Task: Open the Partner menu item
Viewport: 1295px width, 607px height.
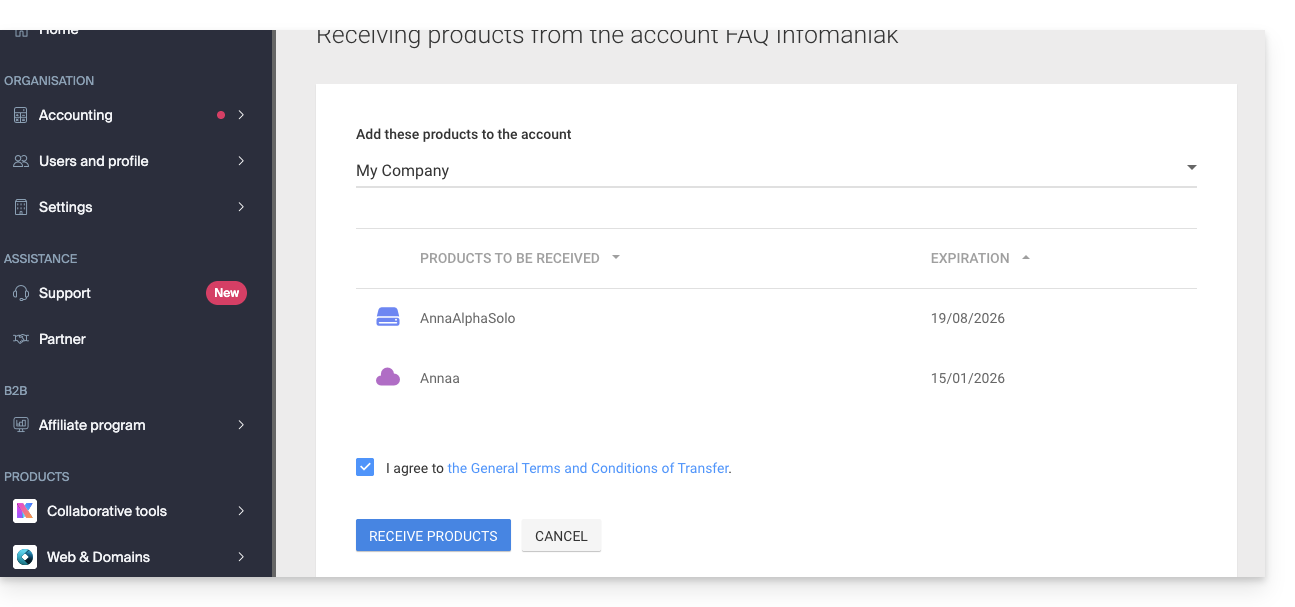Action: (x=62, y=339)
